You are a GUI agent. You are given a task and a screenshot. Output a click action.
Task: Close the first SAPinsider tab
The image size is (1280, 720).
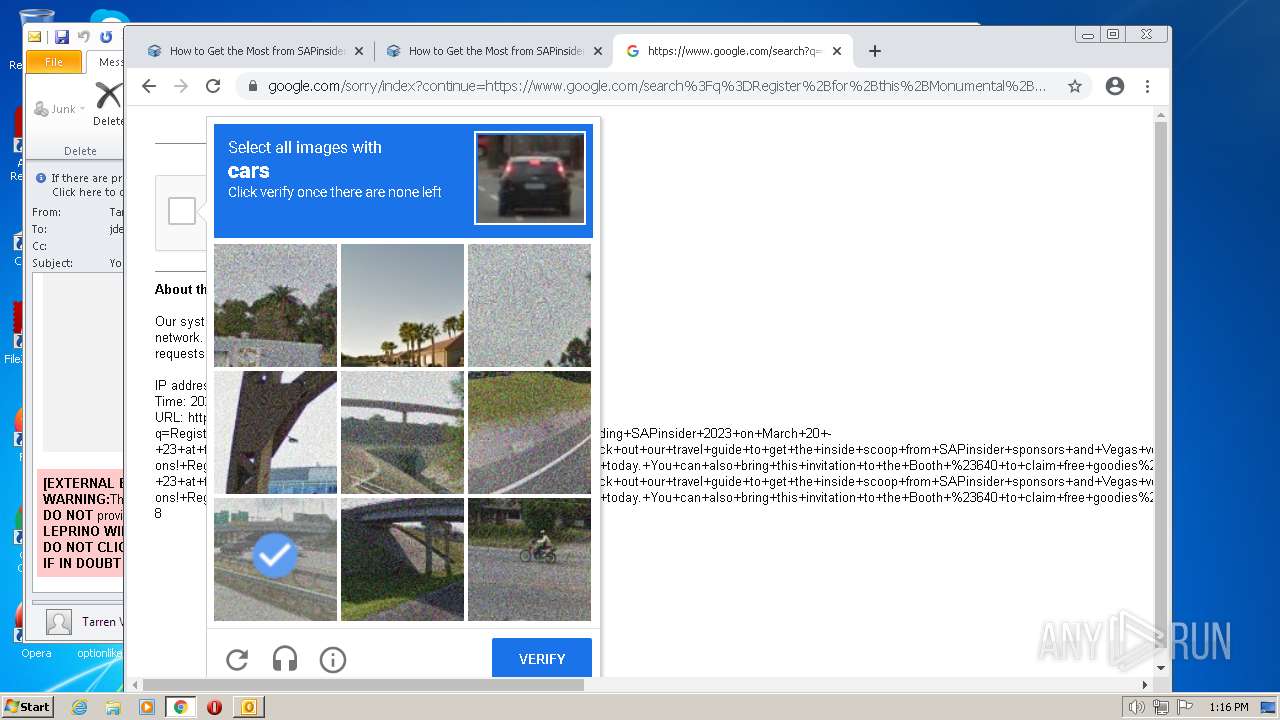(x=359, y=51)
